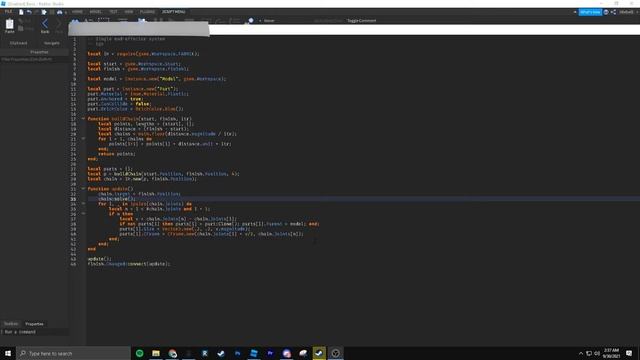This screenshot has width=640, height=360.
Task: Click the taskbar clock and date
Action: [x=611, y=353]
